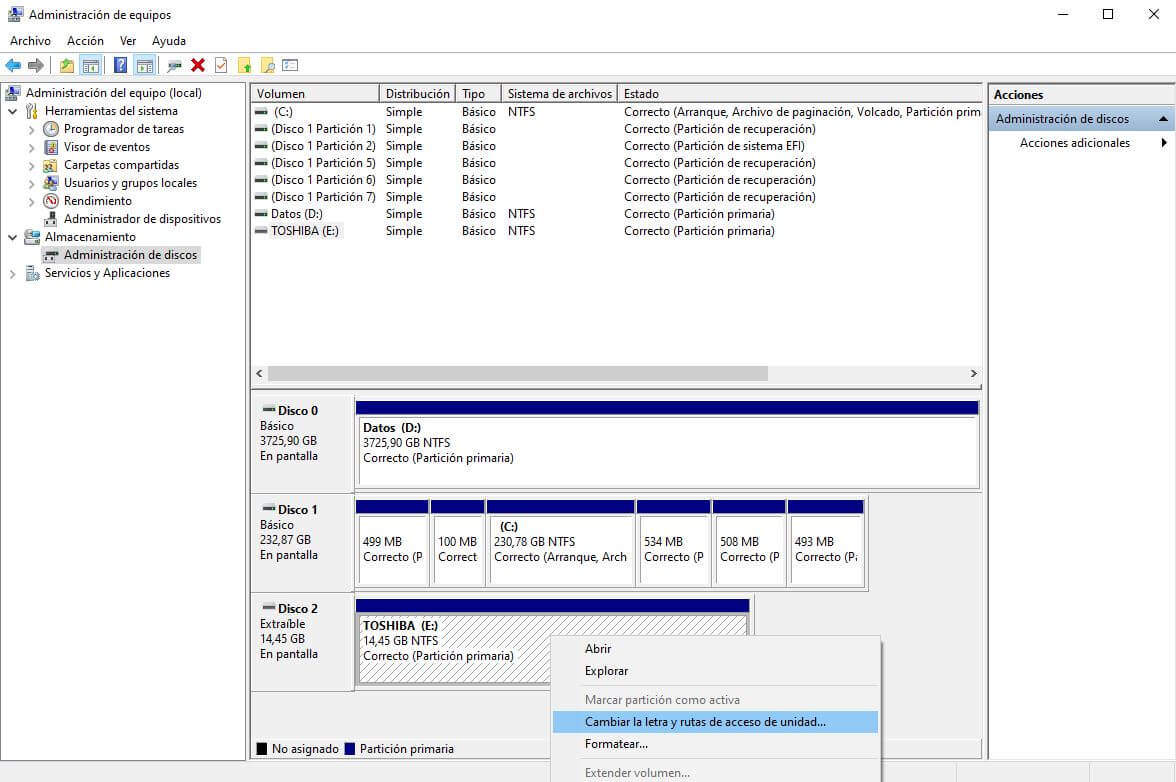Collapse the Administración de discos actions section arrow
The height and width of the screenshot is (782, 1176).
click(x=1163, y=118)
